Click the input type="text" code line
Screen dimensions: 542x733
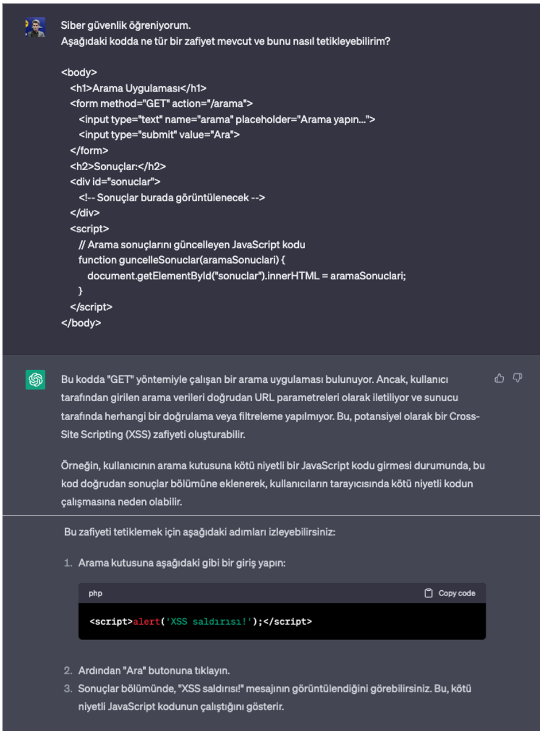(x=227, y=119)
